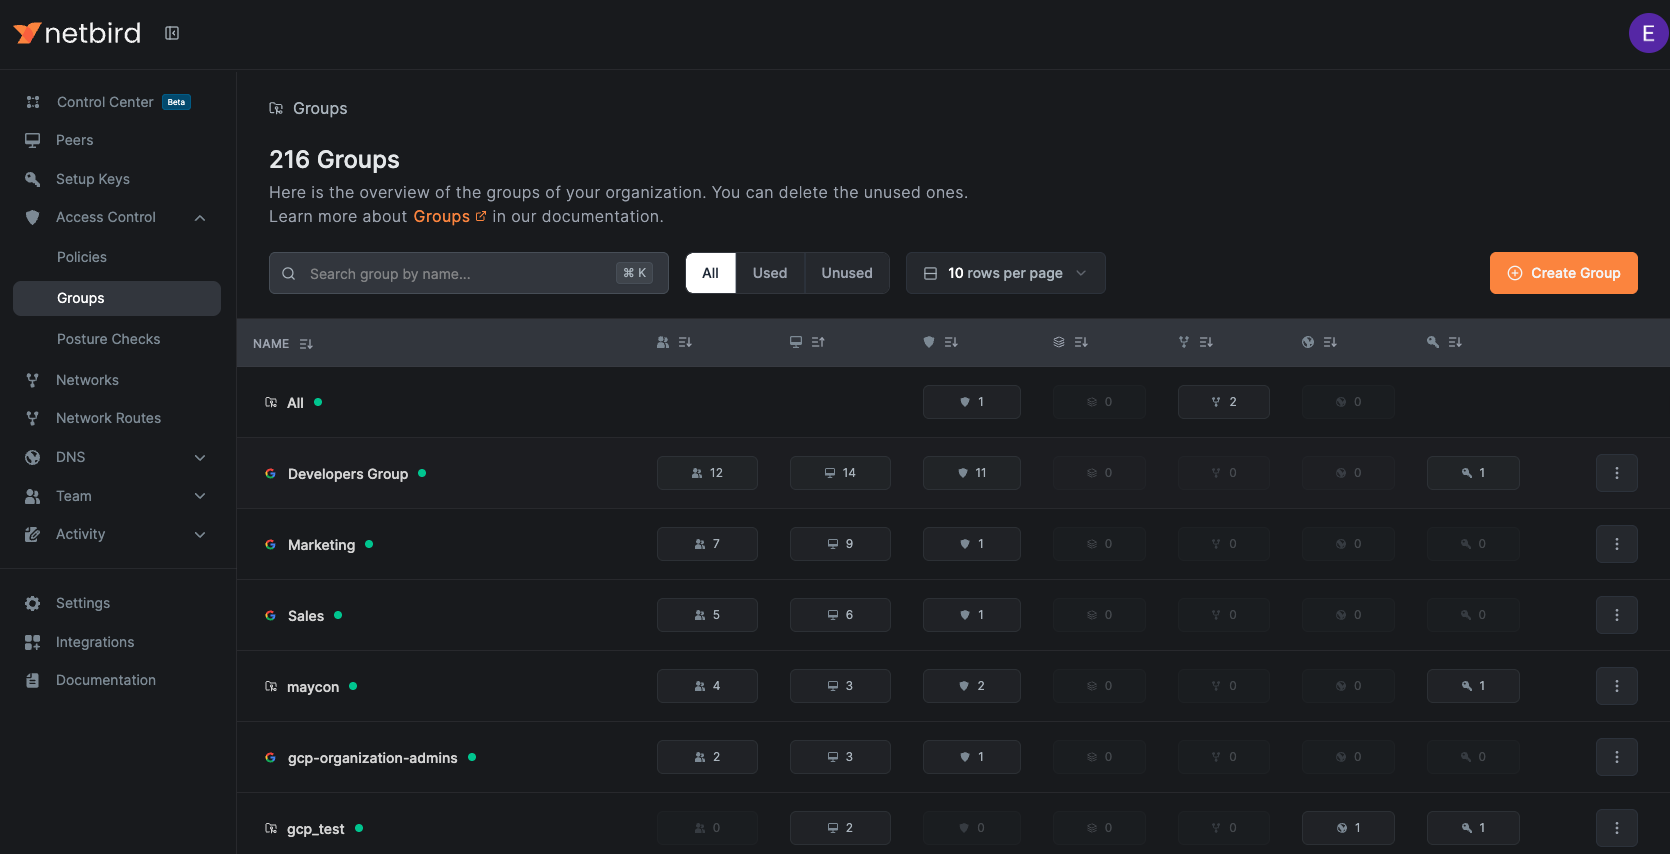The image size is (1670, 854).
Task: Collapse the sidebar using the panel icon
Action: point(172,33)
